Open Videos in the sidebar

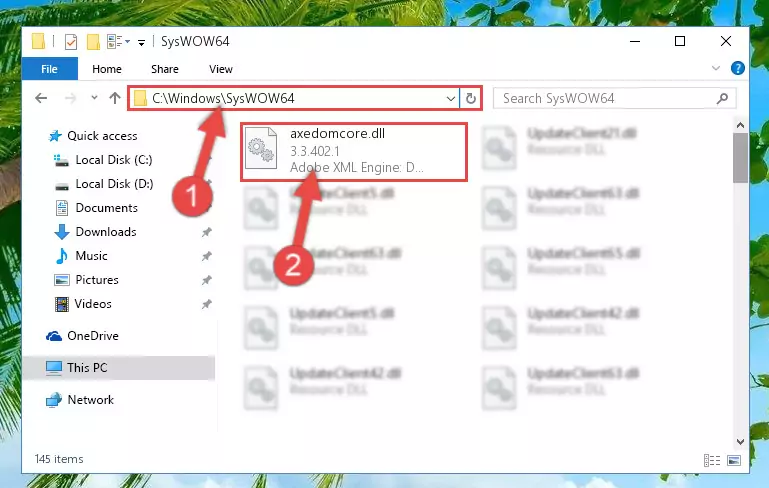(x=93, y=304)
